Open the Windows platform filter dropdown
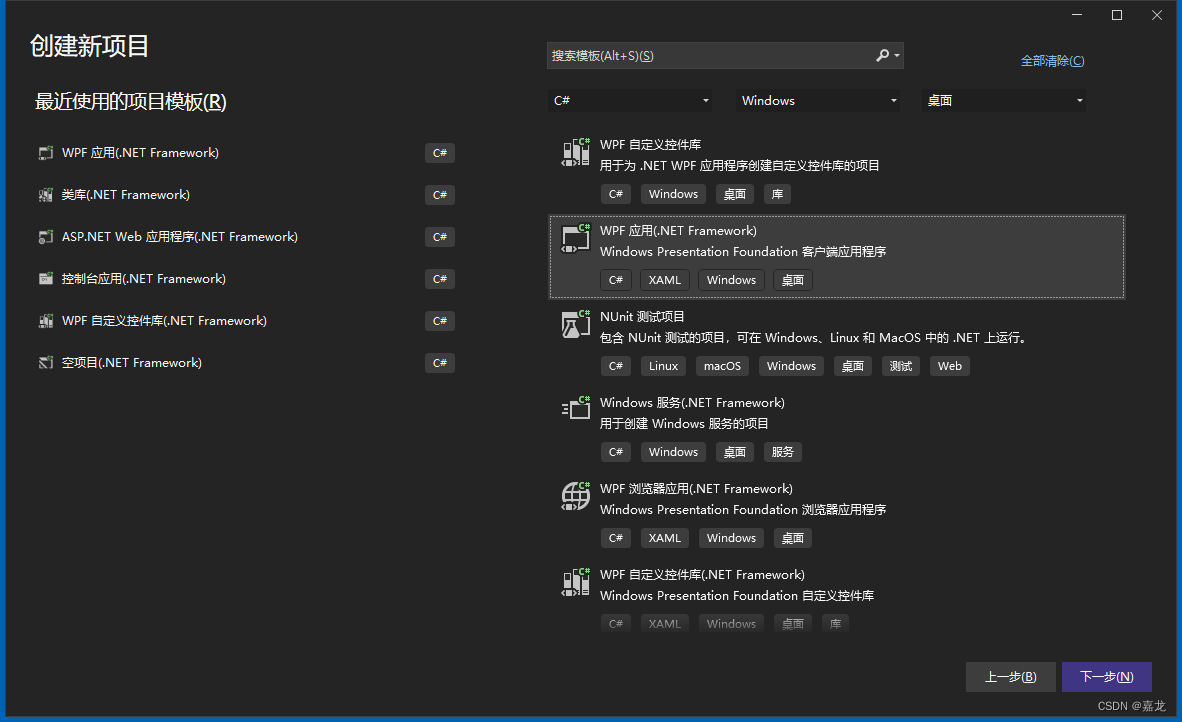 click(817, 100)
